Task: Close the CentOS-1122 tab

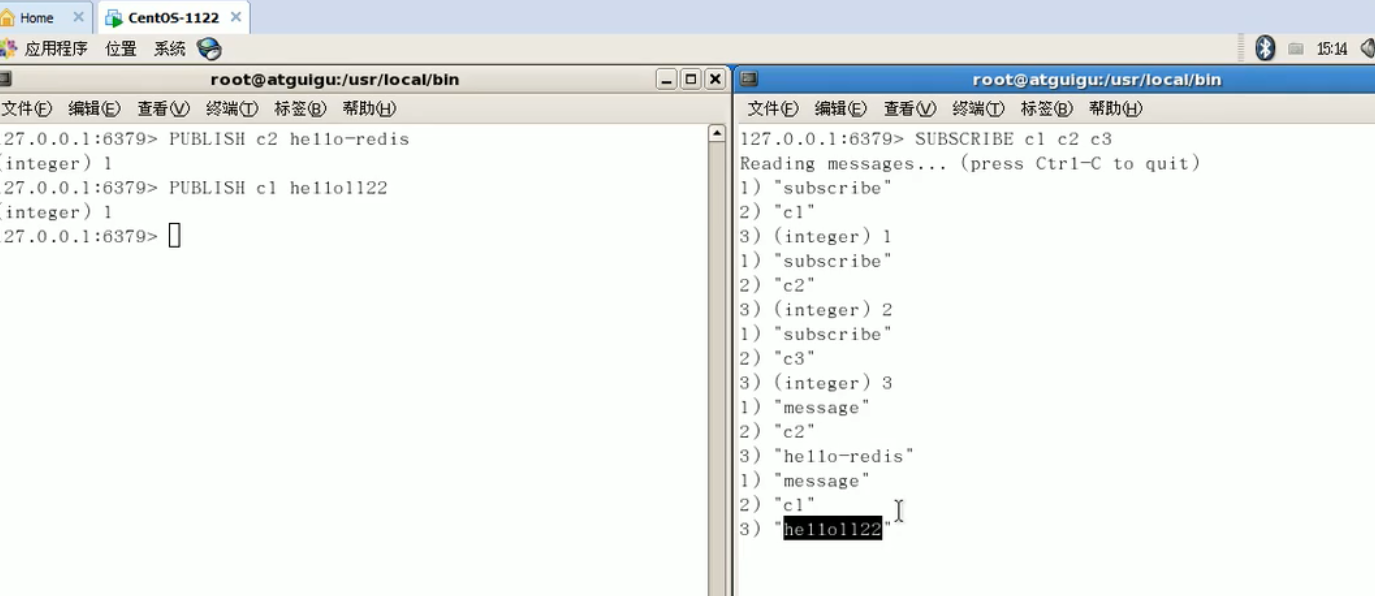Action: point(236,17)
